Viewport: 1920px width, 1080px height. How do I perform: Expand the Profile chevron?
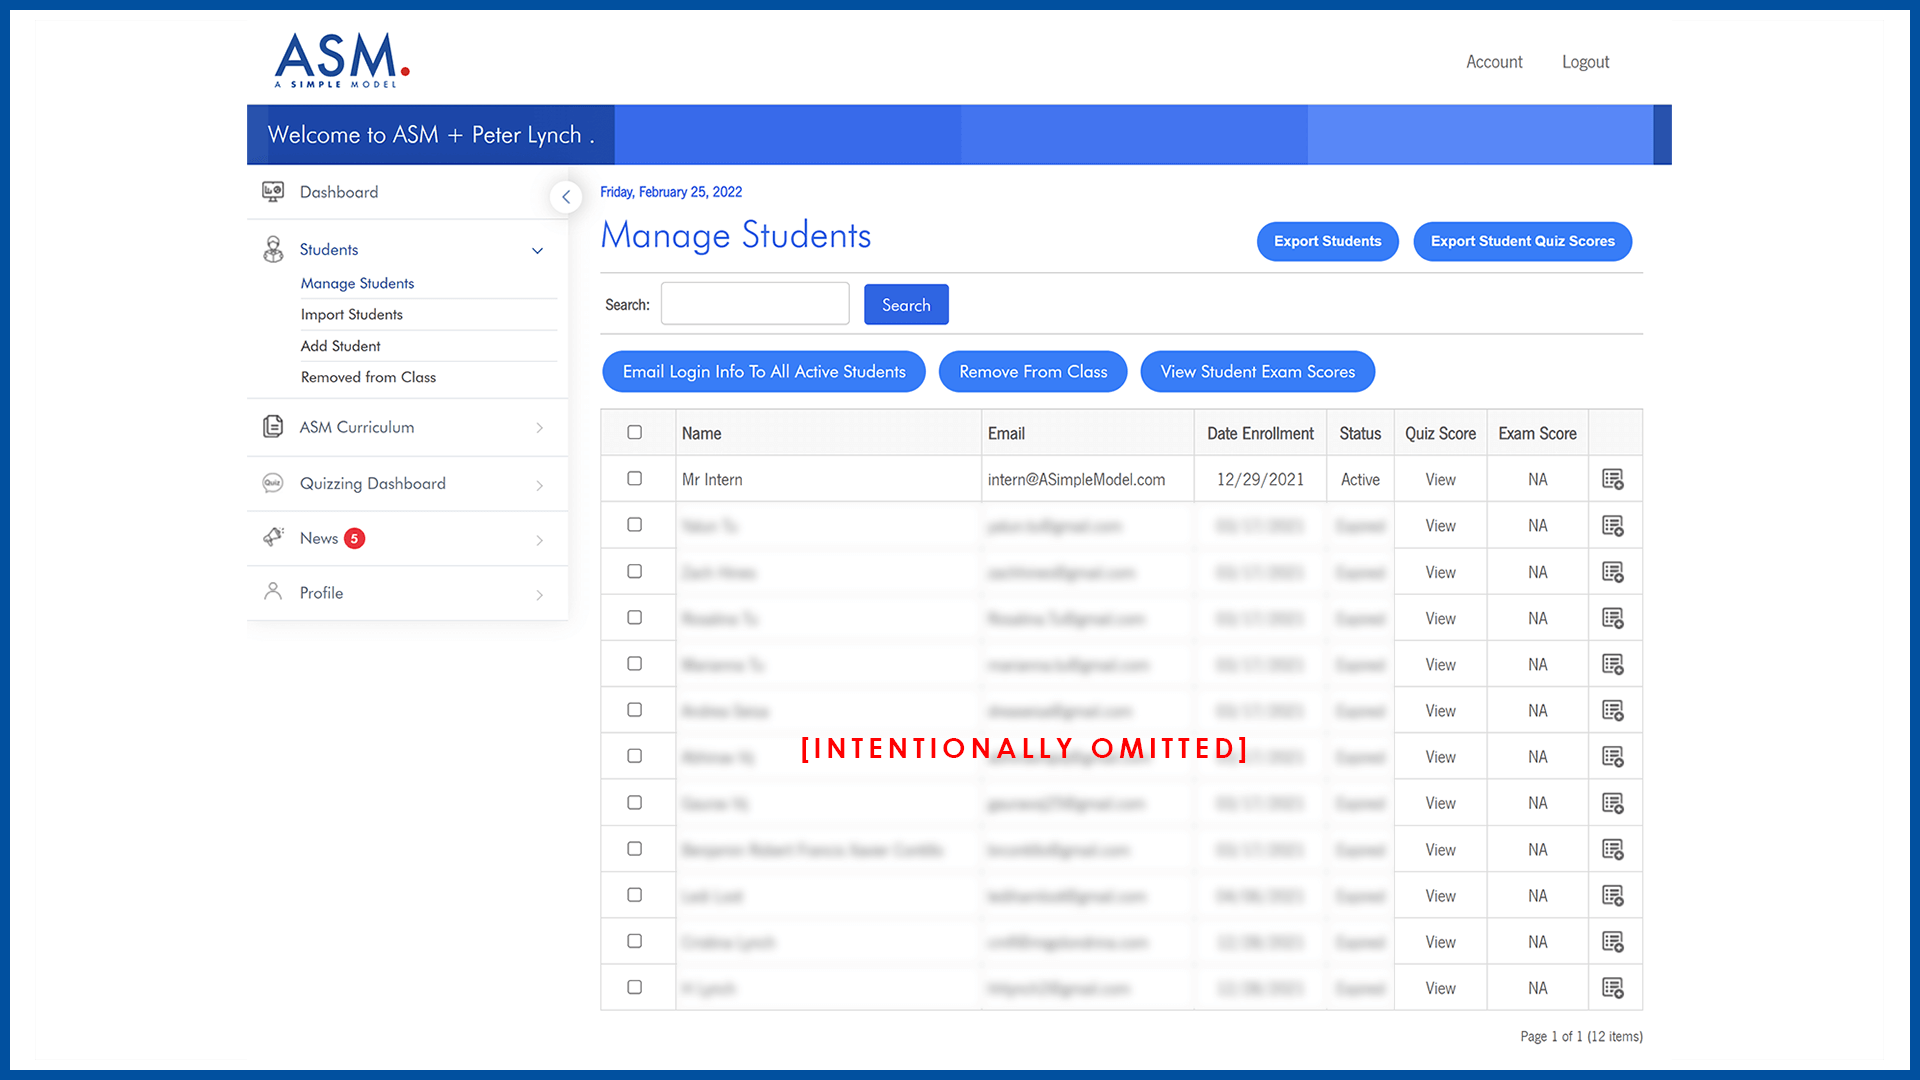539,595
